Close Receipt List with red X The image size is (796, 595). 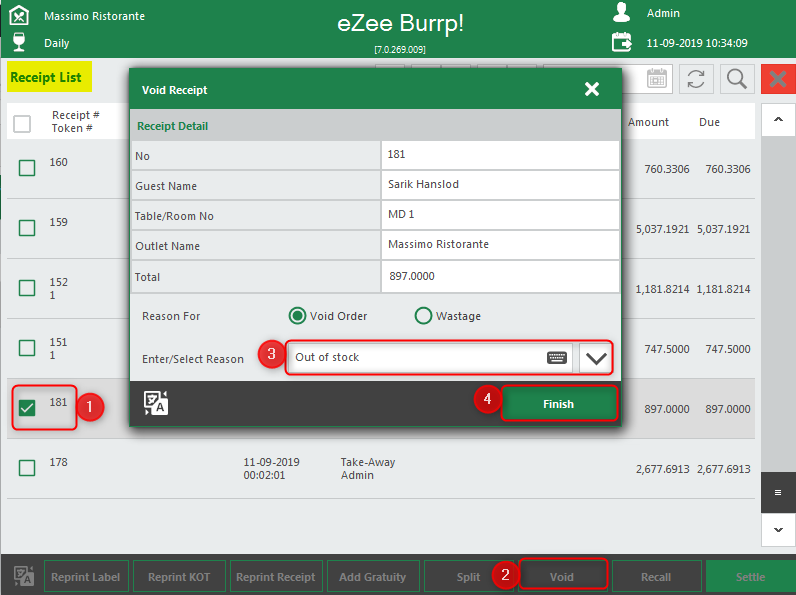point(778,79)
